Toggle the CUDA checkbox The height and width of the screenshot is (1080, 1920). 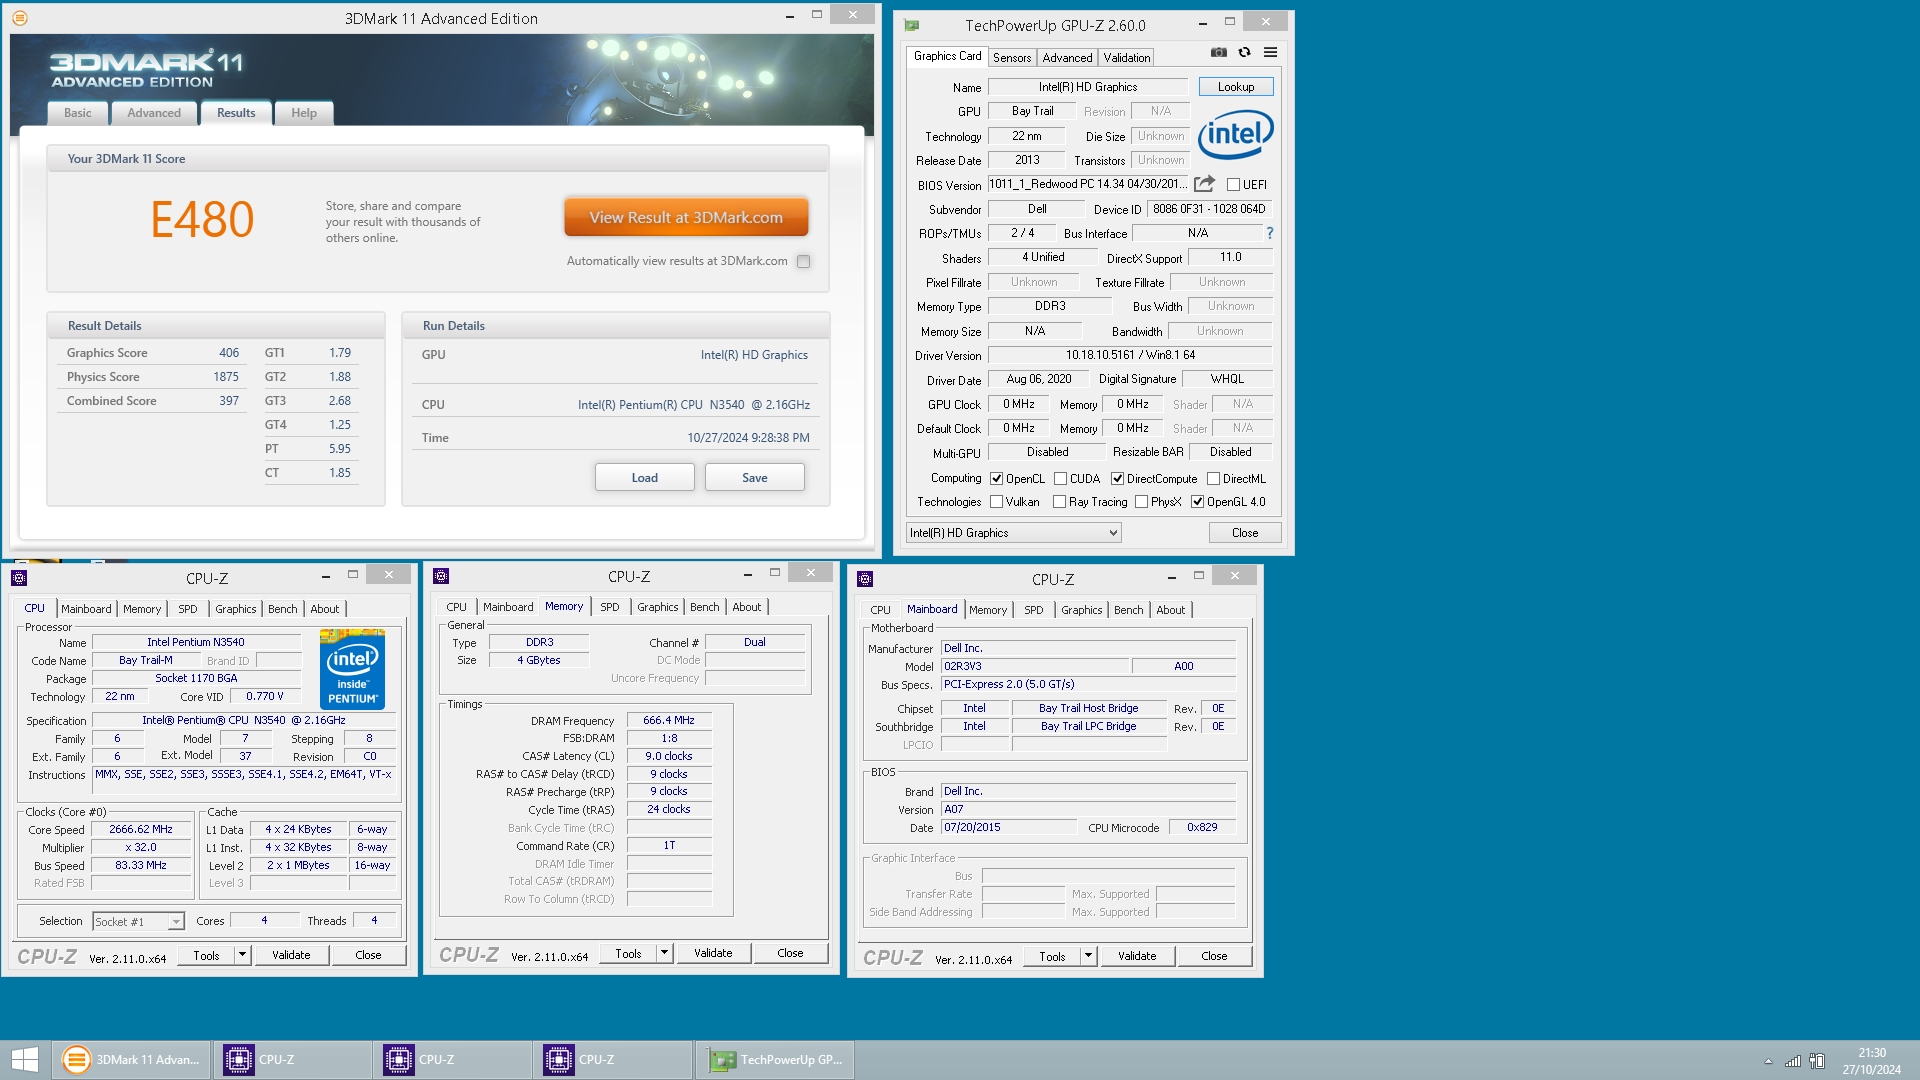[x=1060, y=479]
